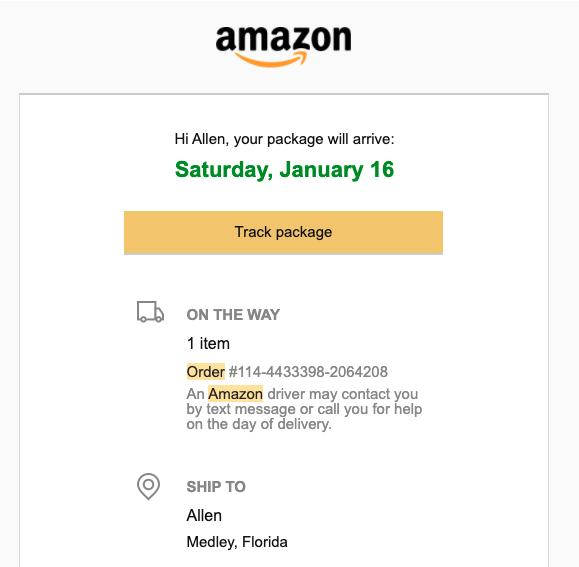Image resolution: width=579 pixels, height=567 pixels.
Task: Click the recipient name Allen under Ship To
Action: (x=204, y=515)
